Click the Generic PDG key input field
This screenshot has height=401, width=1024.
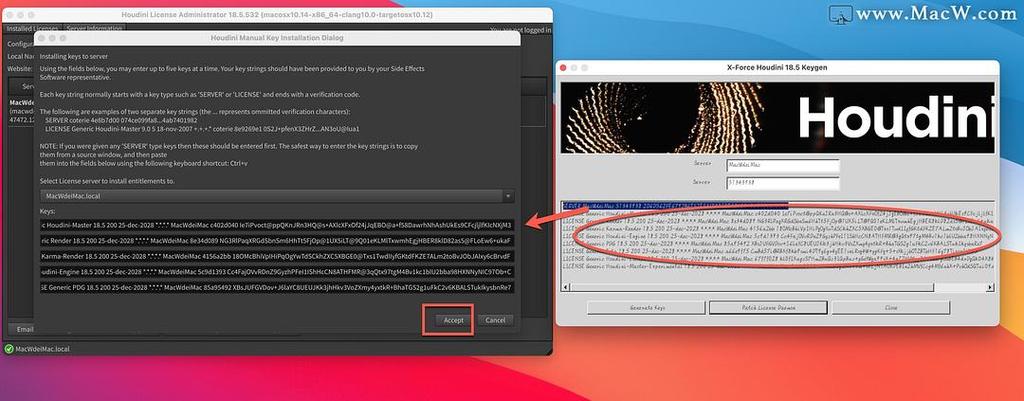point(277,287)
